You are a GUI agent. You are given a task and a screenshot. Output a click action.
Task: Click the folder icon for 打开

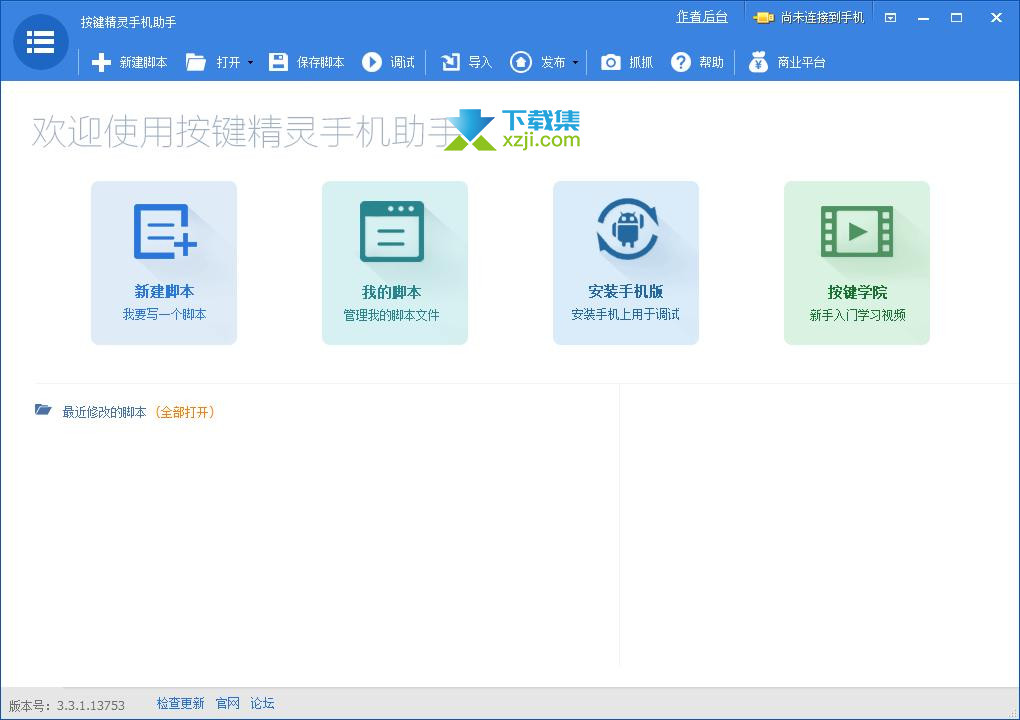pos(196,62)
